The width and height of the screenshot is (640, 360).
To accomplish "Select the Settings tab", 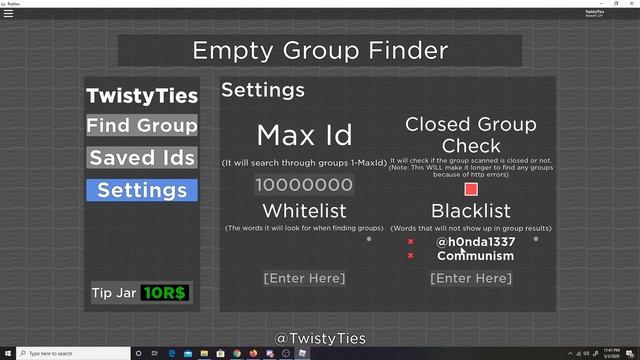I will pos(142,190).
